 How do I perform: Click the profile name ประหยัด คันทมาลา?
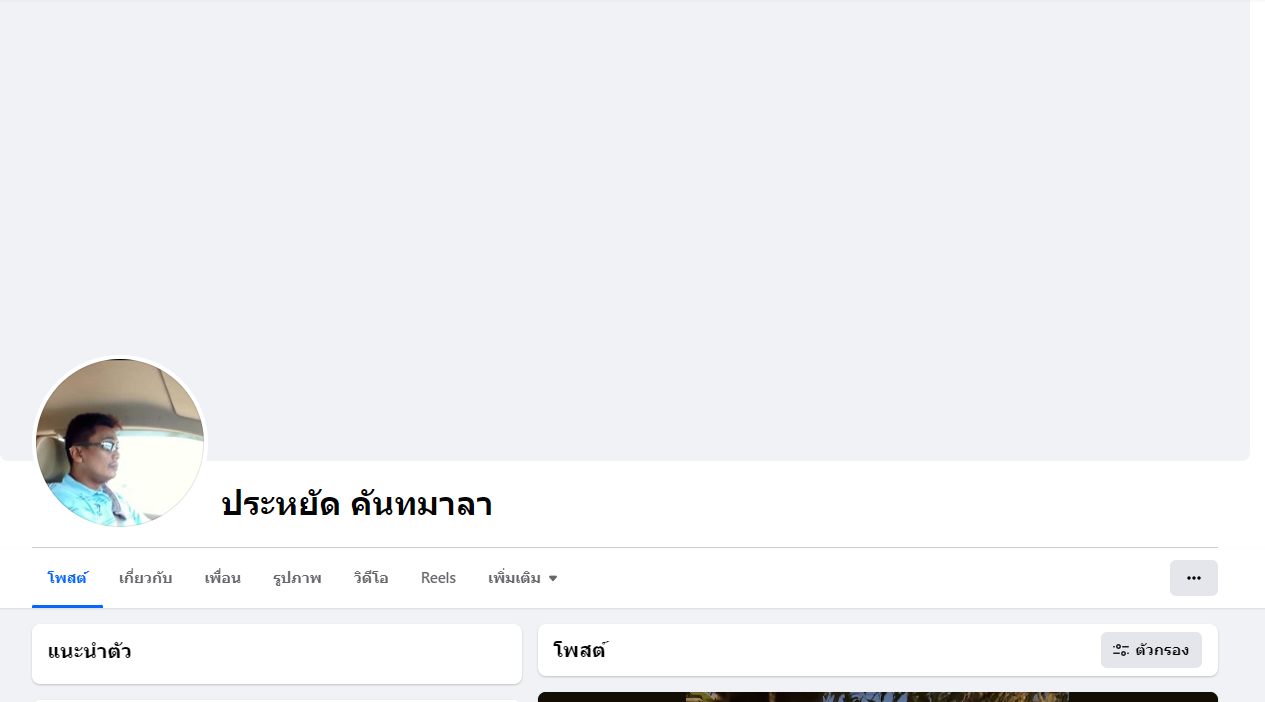click(356, 504)
